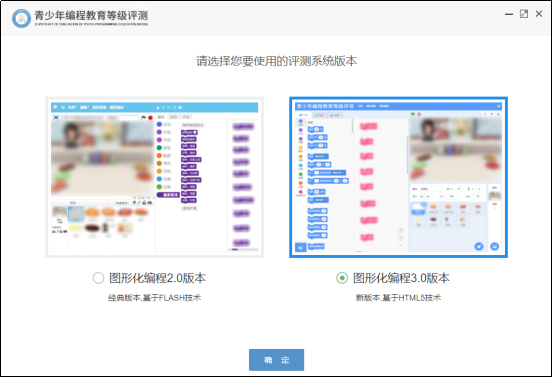Select the 图形化编程3.0版本 radio button
The height and width of the screenshot is (378, 553).
(x=342, y=278)
